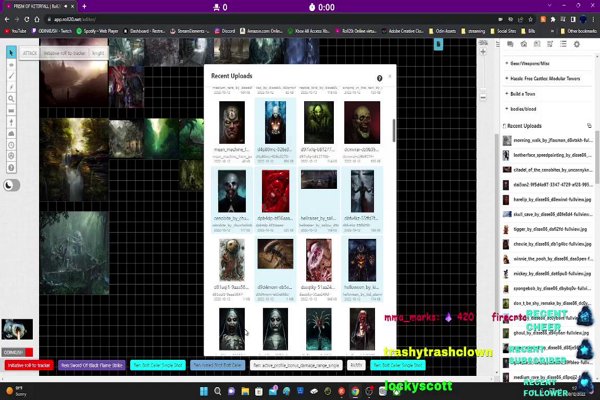This screenshot has width=600, height=400.
Task: Open the Twitch bookmark in bookmarks bar
Action: click(x=52, y=31)
